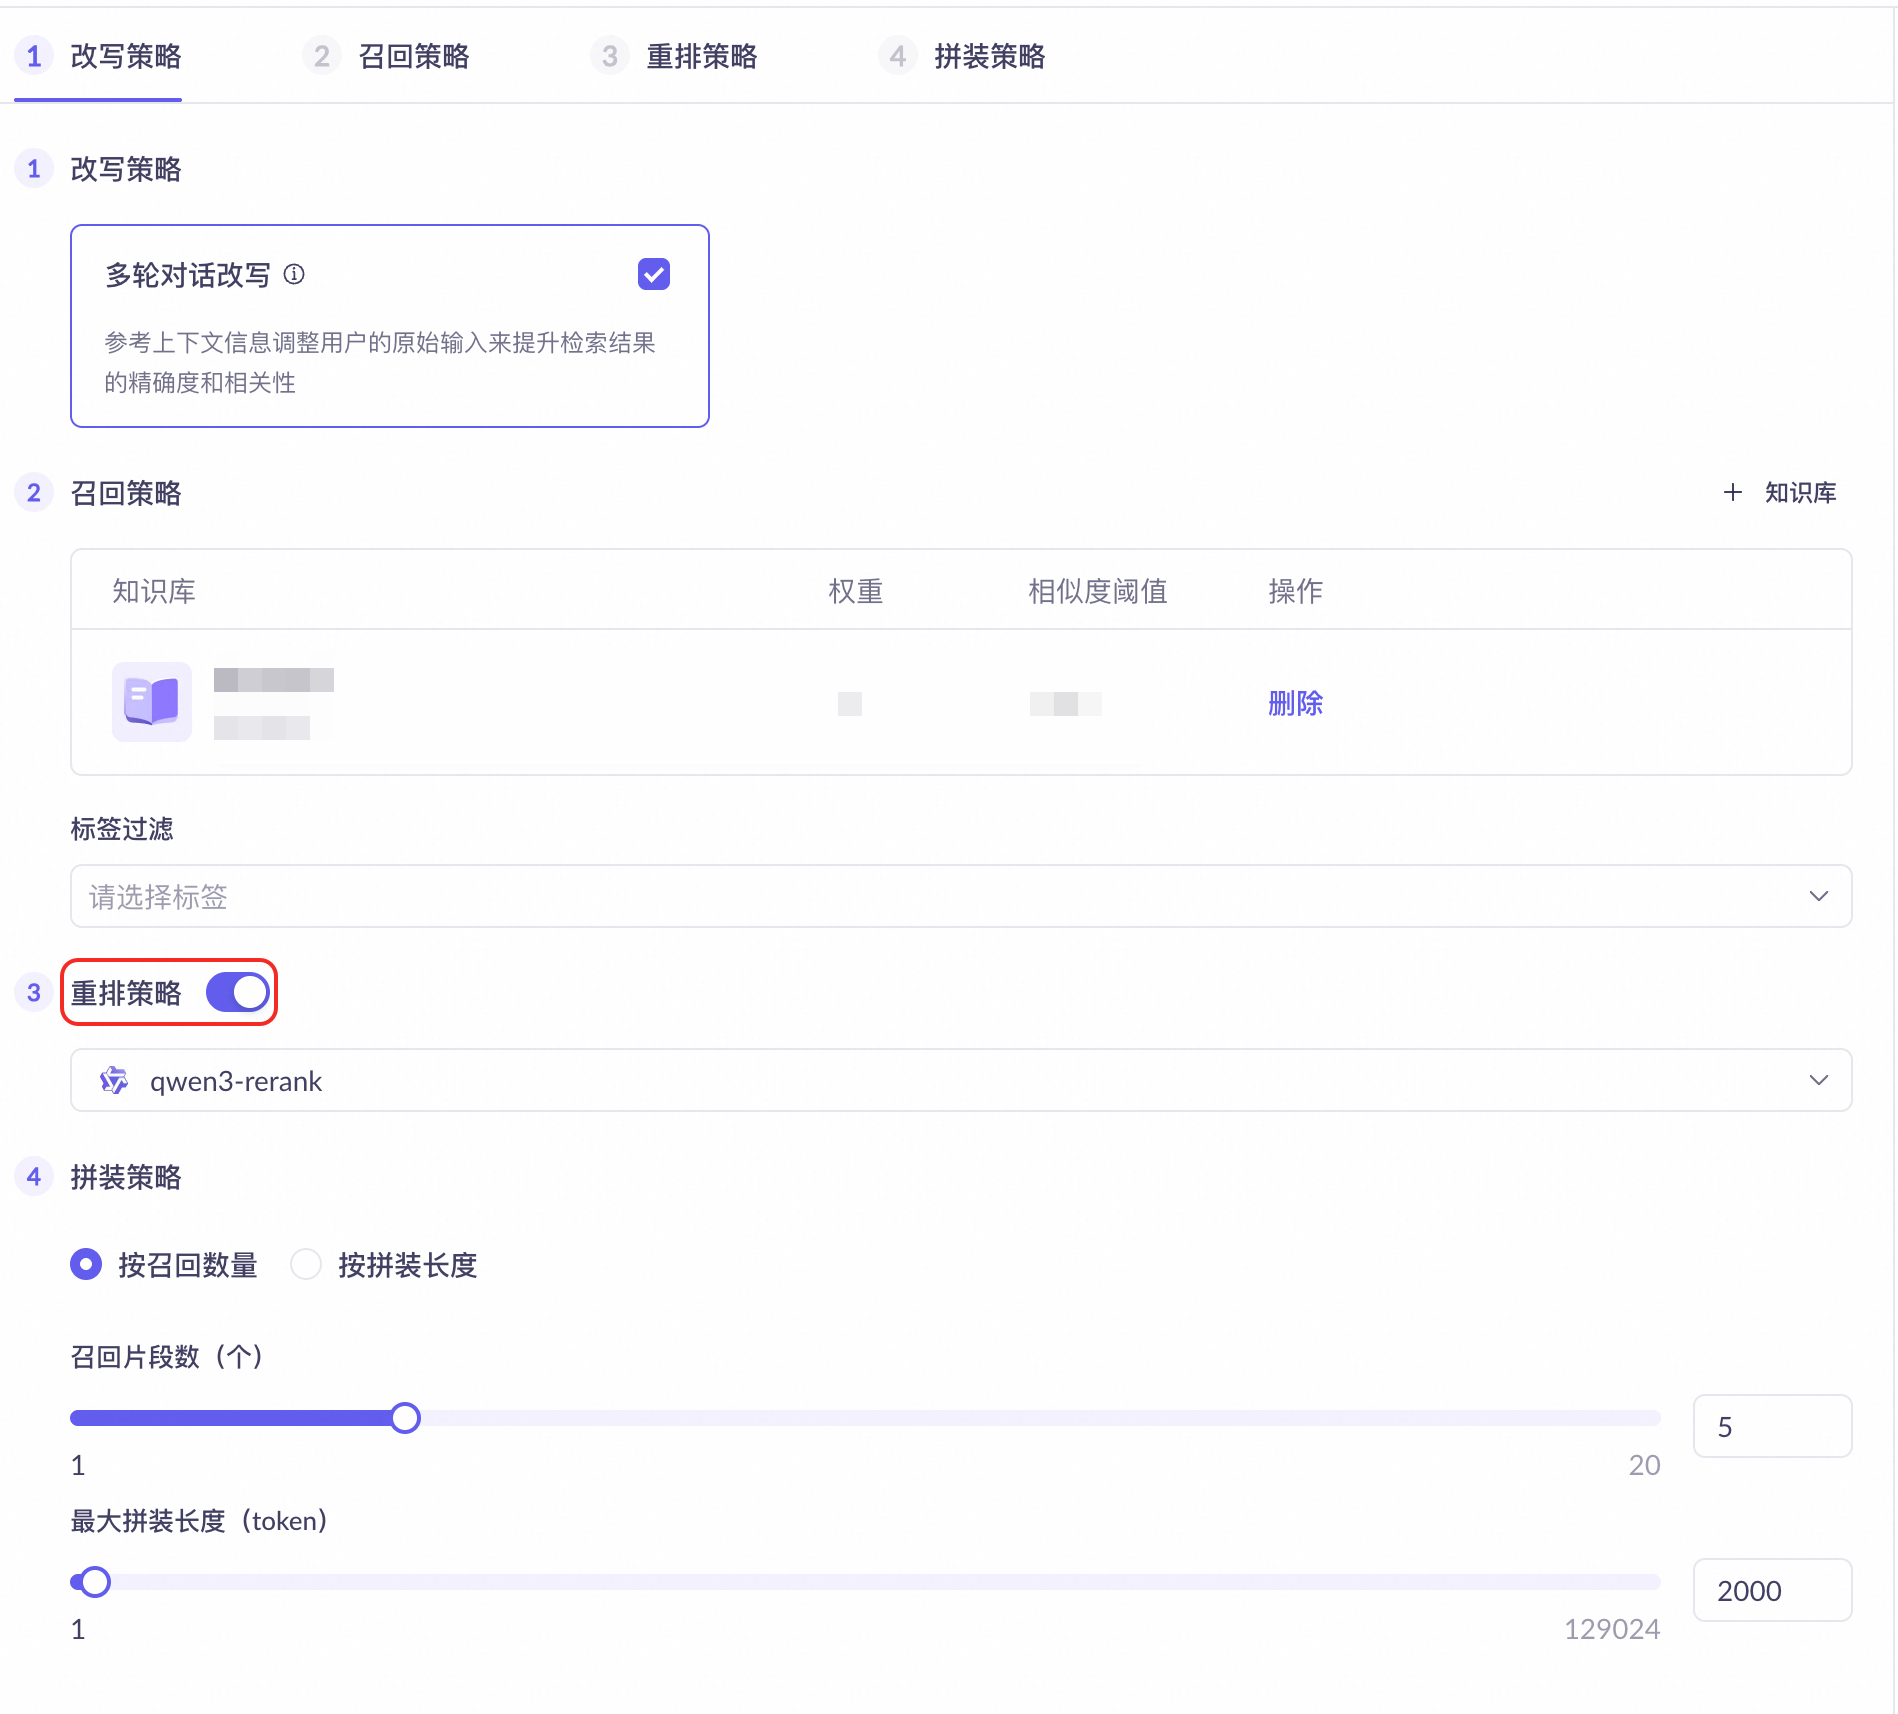Click the 标签过滤 label
1898x1714 pixels.
[x=122, y=828]
